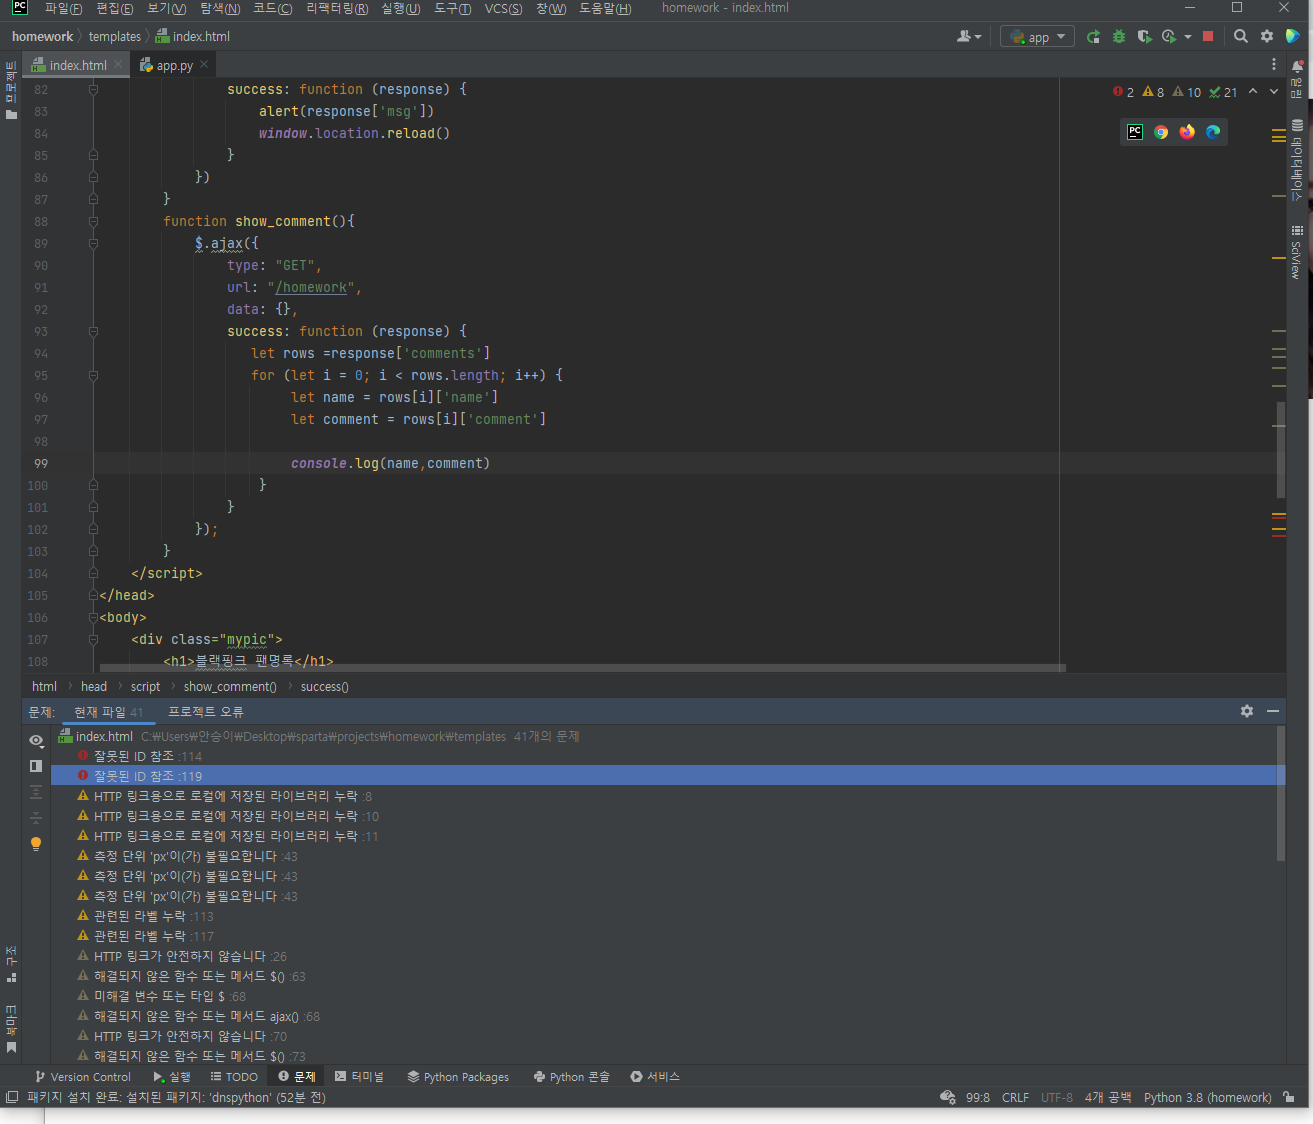The image size is (1313, 1124).
Task: Click the quick-fix light bulb icon
Action: tap(36, 844)
